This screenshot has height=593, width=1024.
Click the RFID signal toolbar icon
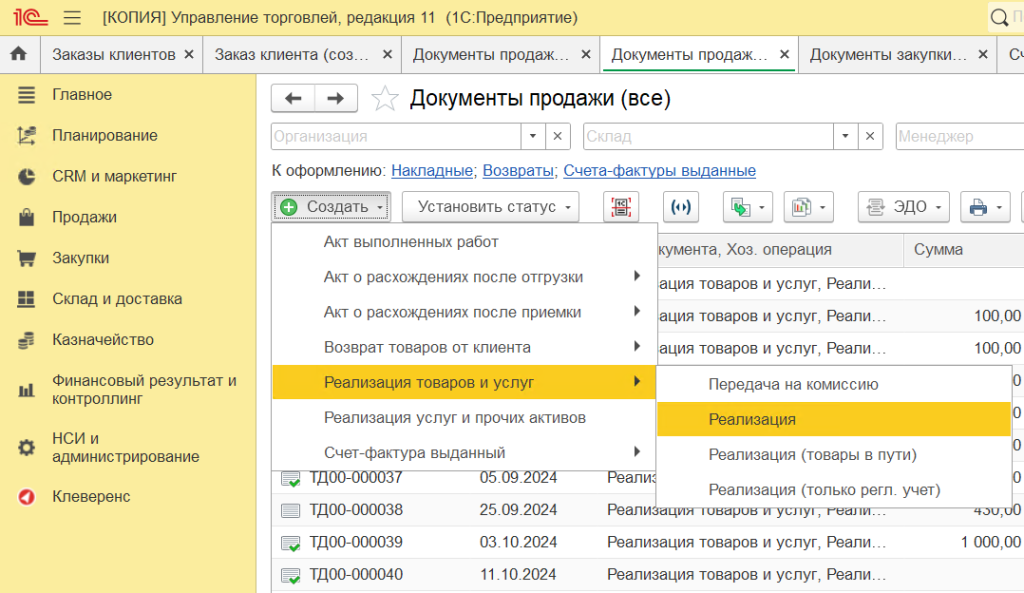pyautogui.click(x=680, y=207)
